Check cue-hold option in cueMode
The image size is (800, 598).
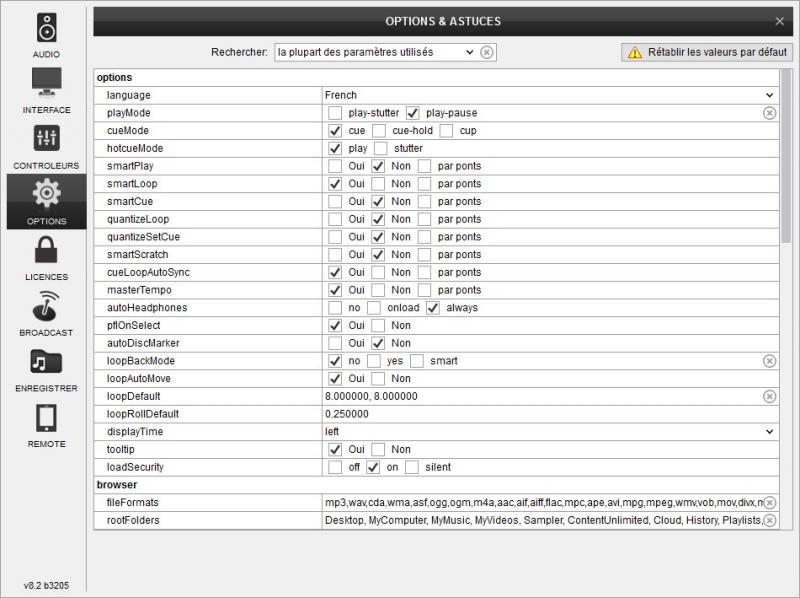pos(379,131)
